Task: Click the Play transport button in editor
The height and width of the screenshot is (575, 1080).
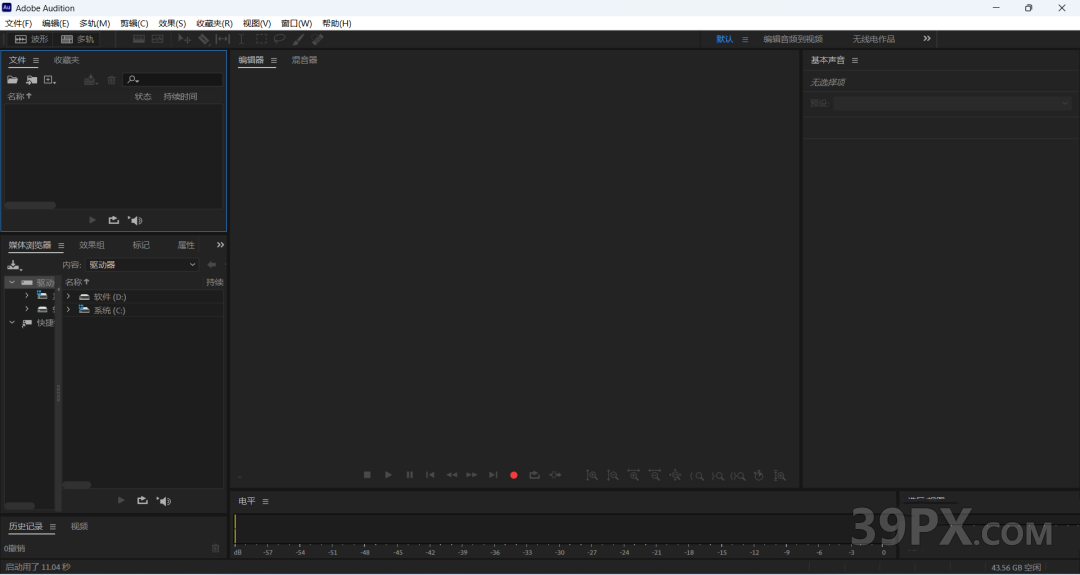Action: (x=388, y=475)
